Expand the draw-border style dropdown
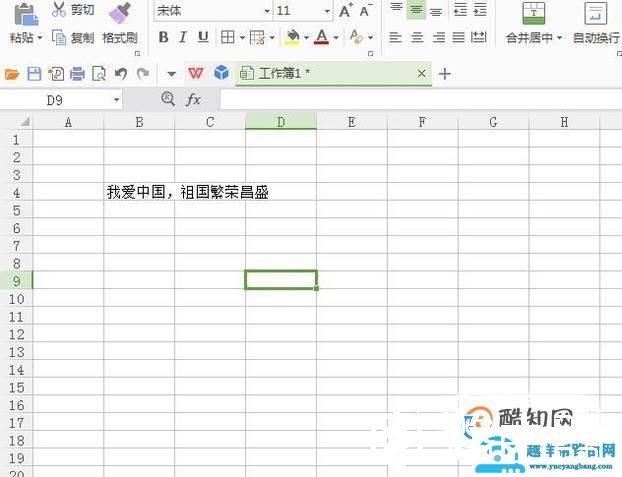The width and height of the screenshot is (622, 477). (x=272, y=38)
